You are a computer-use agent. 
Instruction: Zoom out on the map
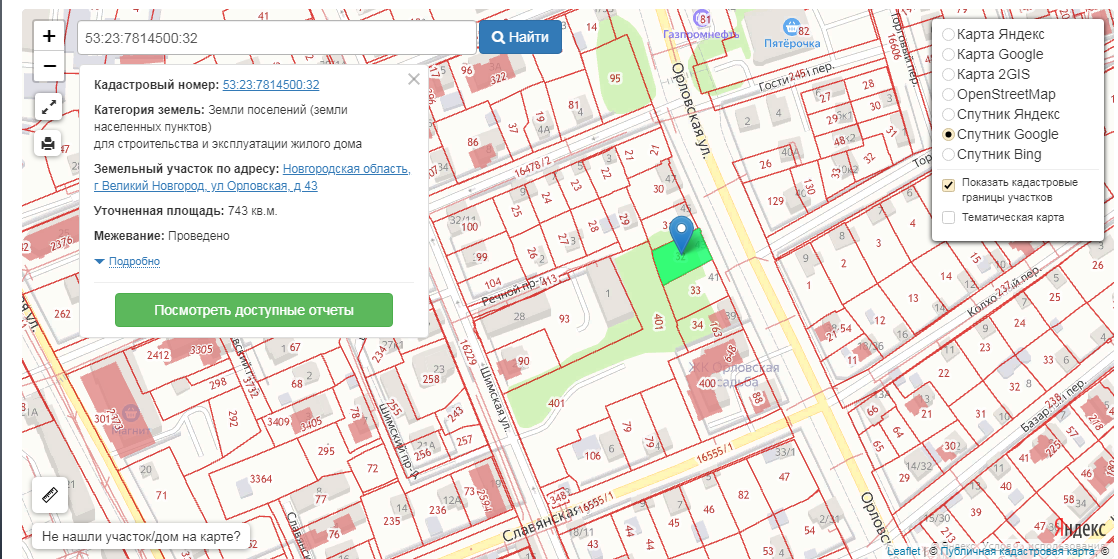click(49, 67)
